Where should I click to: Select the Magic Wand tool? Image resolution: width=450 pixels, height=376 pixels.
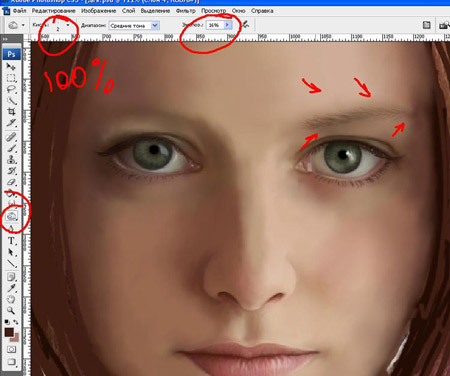tap(11, 100)
